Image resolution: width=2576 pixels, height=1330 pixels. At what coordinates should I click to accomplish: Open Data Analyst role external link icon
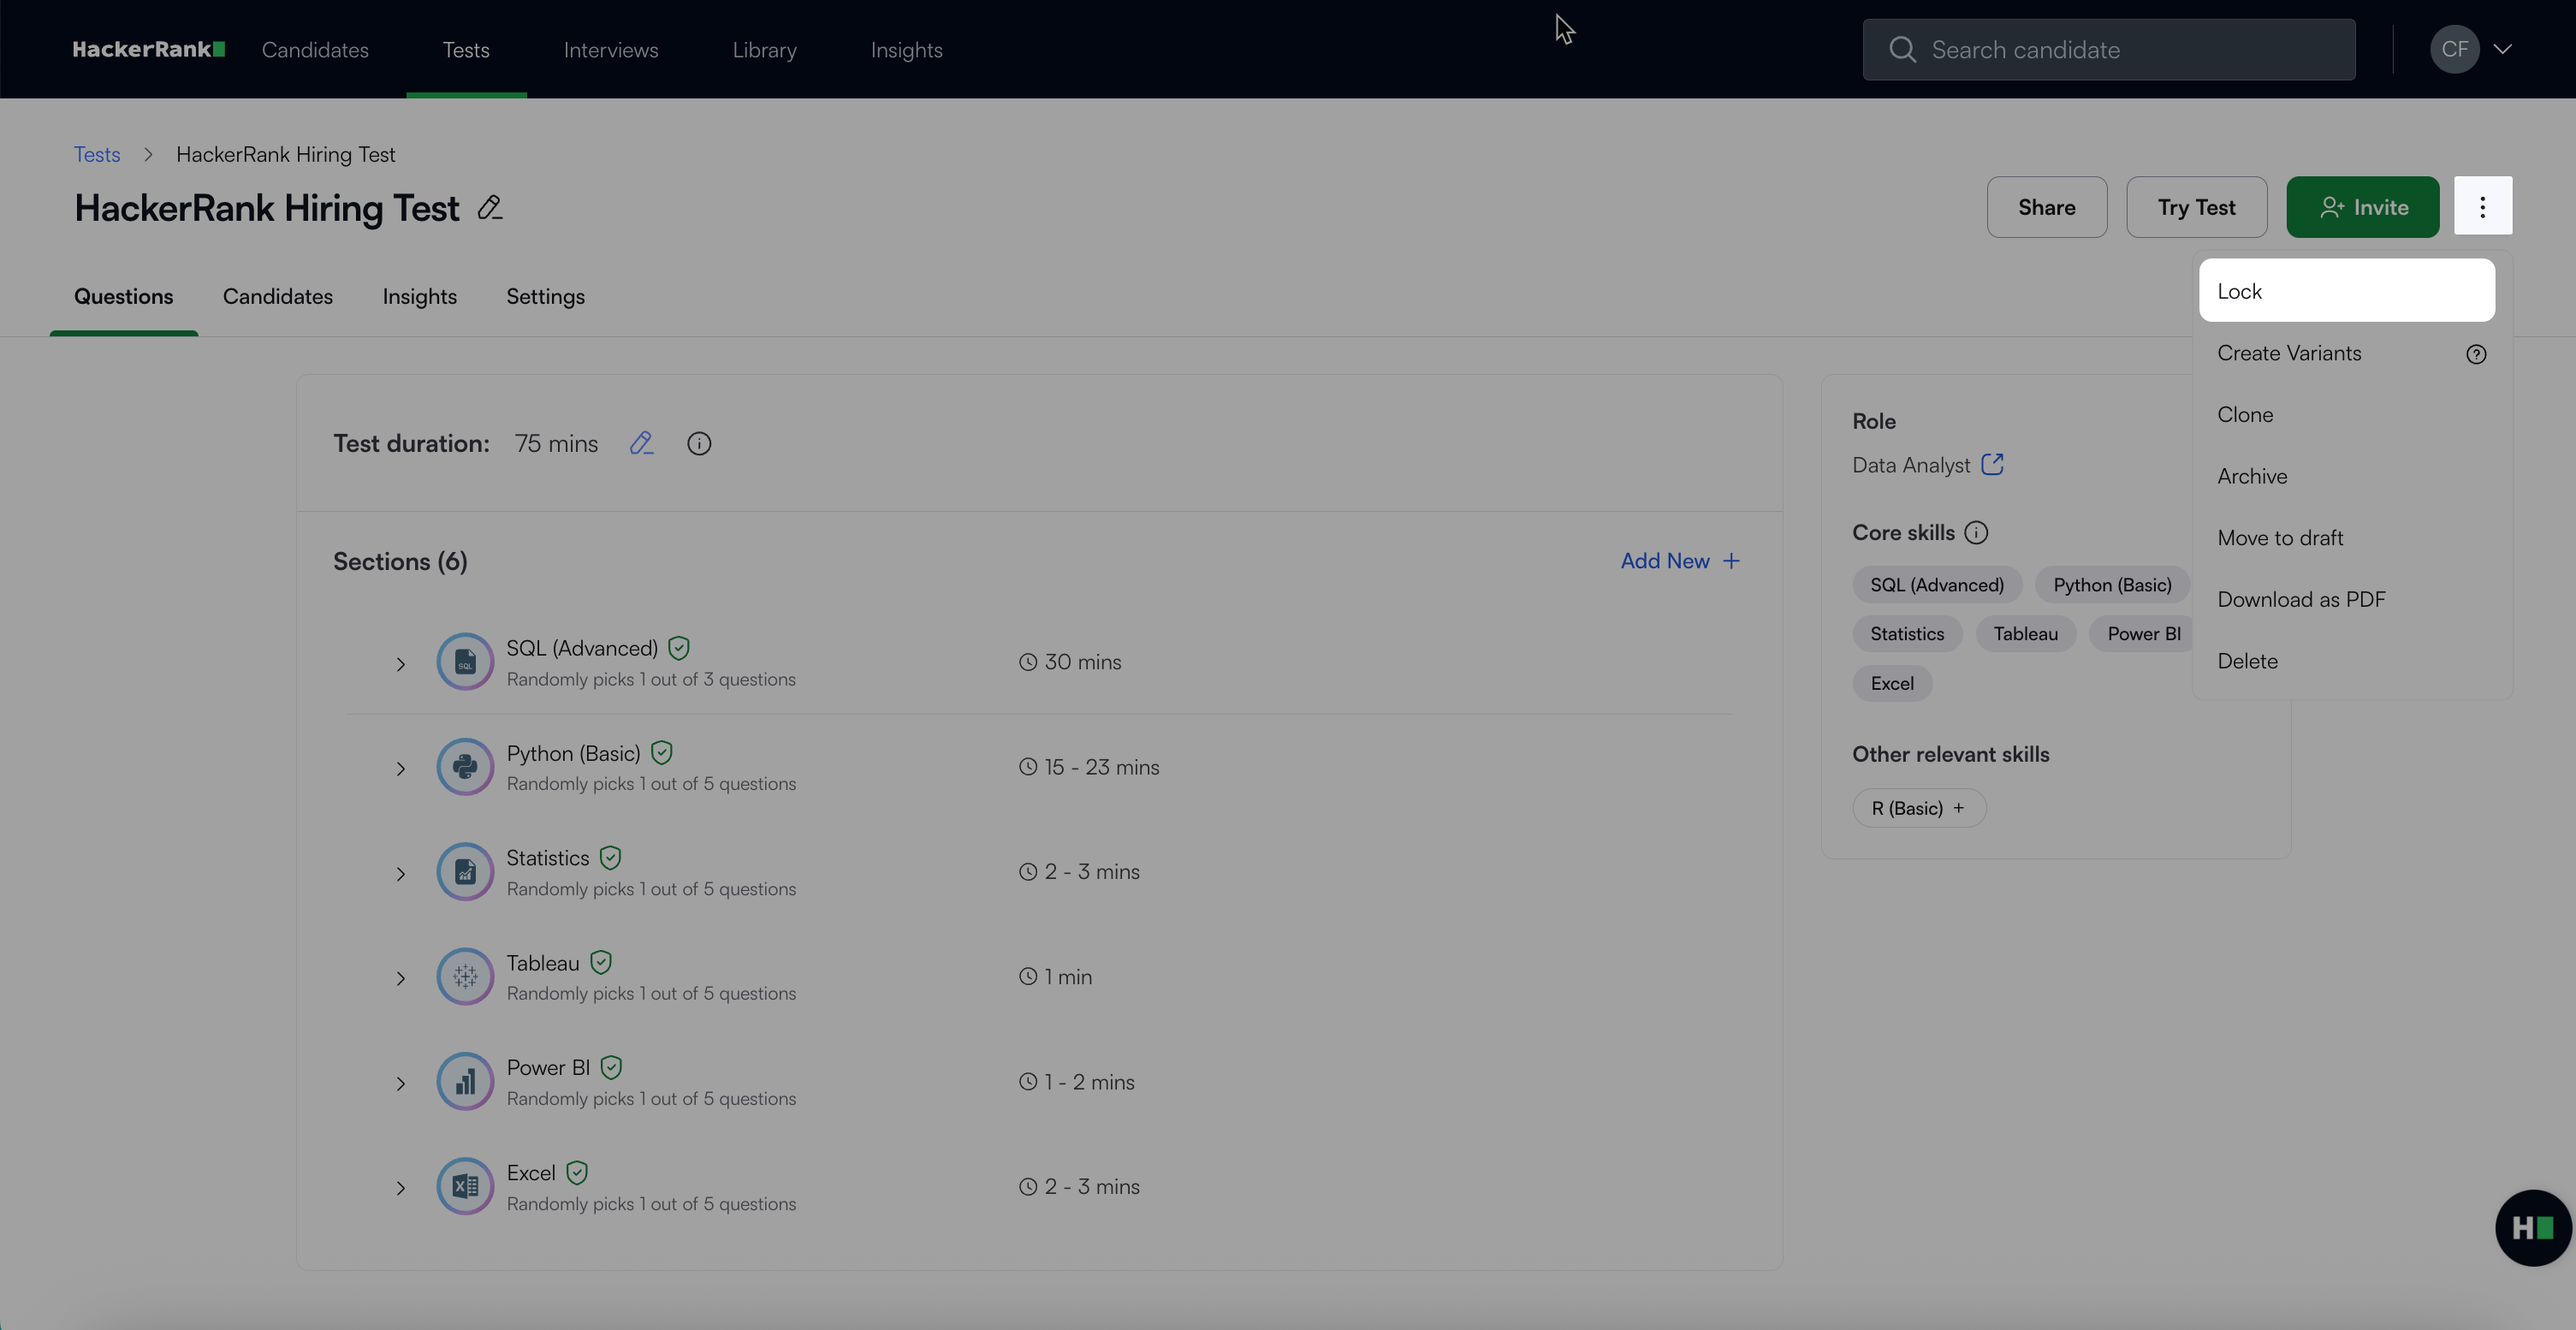coord(1992,464)
